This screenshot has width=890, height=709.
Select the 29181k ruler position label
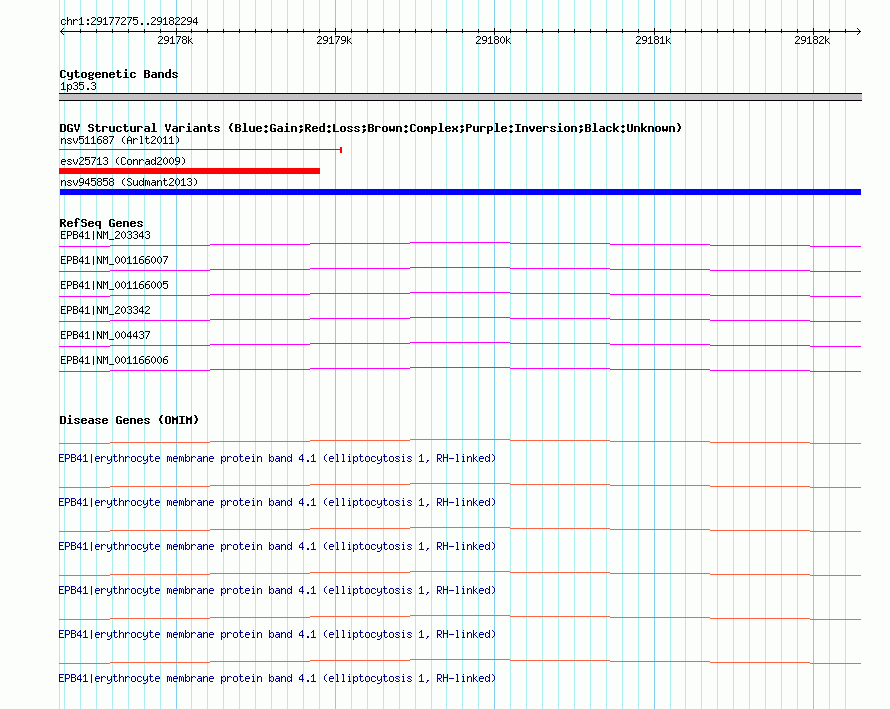tap(653, 40)
